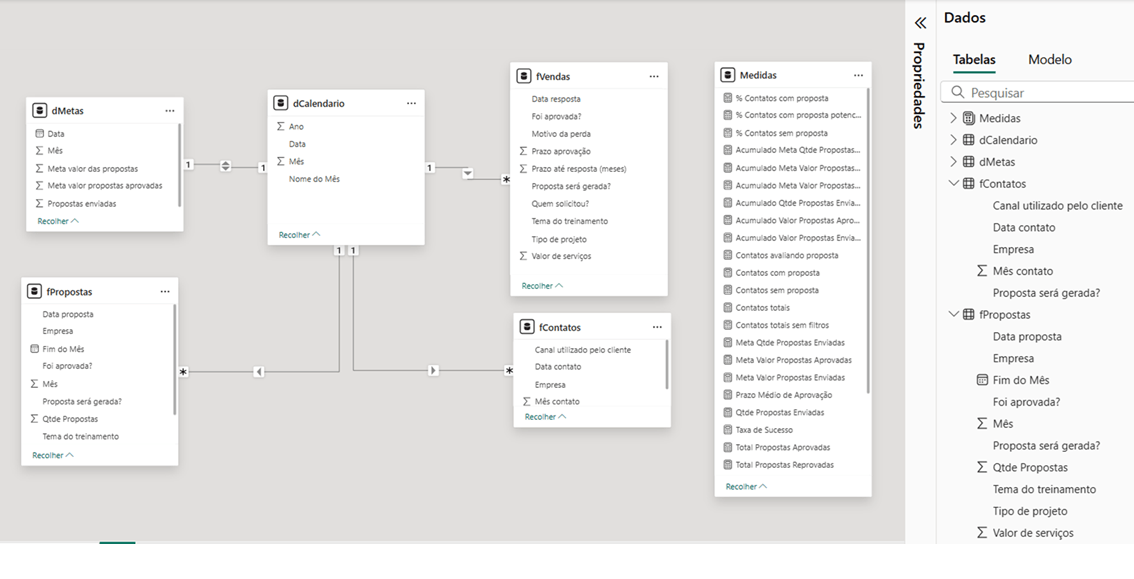Expand the Medidas table in Dados pane
The height and width of the screenshot is (579, 1134).
click(x=953, y=118)
